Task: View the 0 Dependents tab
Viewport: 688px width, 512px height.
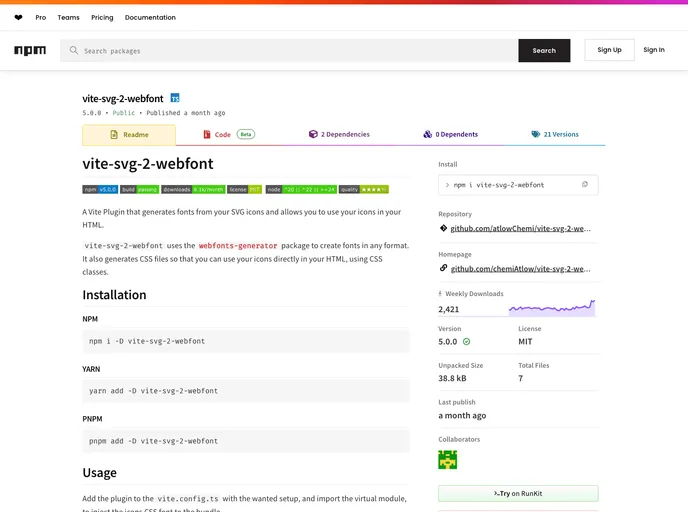Action: point(451,134)
